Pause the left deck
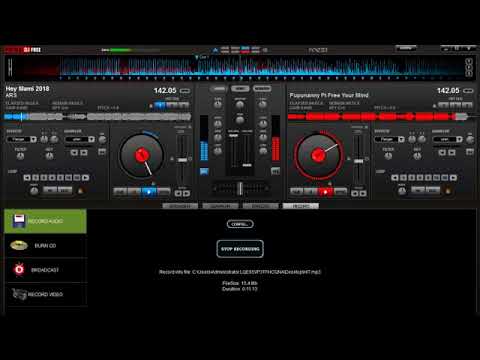This screenshot has height=360, width=480. click(135, 192)
